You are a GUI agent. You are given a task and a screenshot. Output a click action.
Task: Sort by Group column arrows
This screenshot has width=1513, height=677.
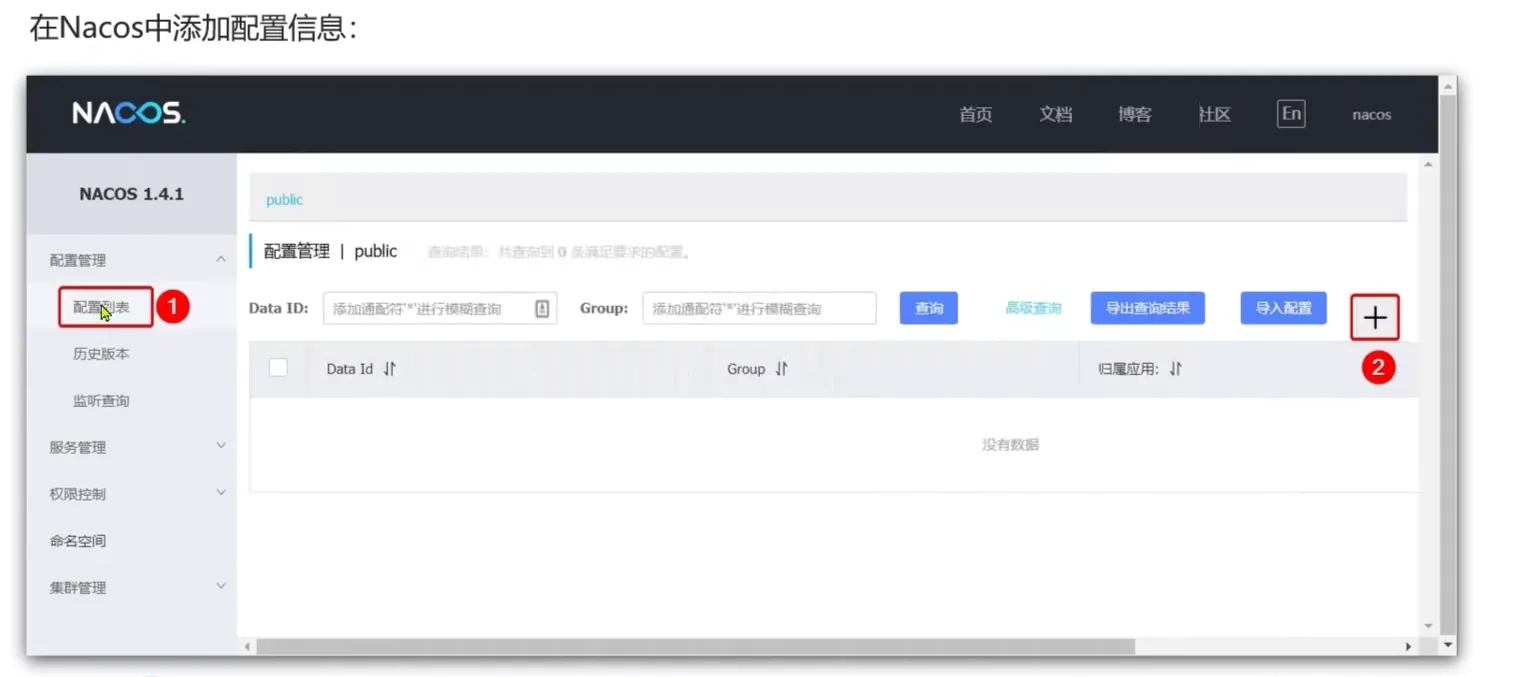(x=782, y=369)
